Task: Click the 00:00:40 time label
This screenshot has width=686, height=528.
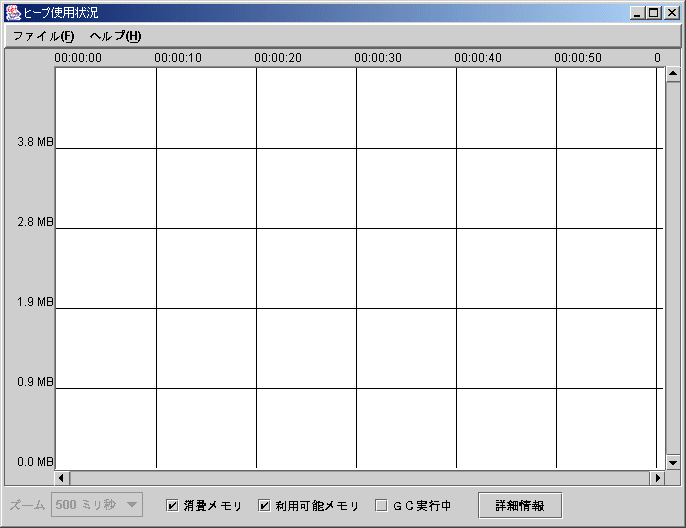Action: (x=478, y=58)
